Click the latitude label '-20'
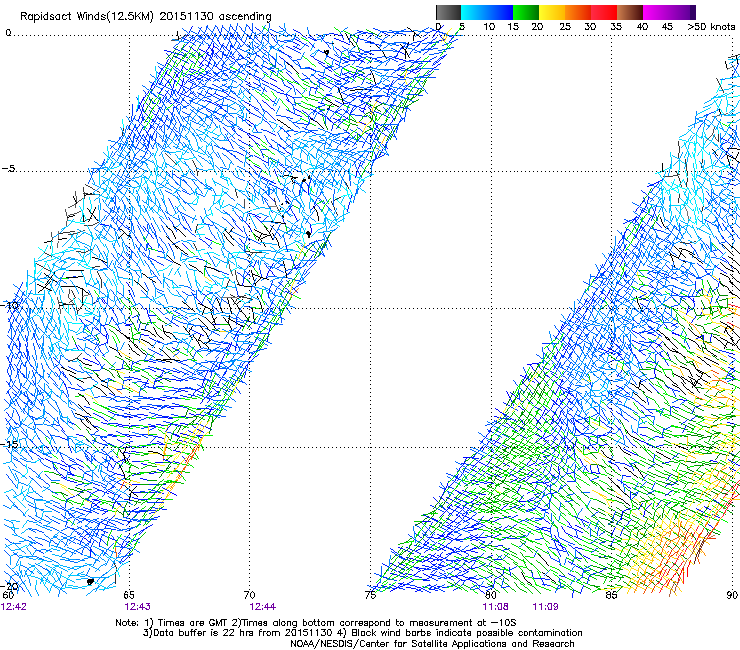The width and height of the screenshot is (740, 650). (x=8, y=587)
